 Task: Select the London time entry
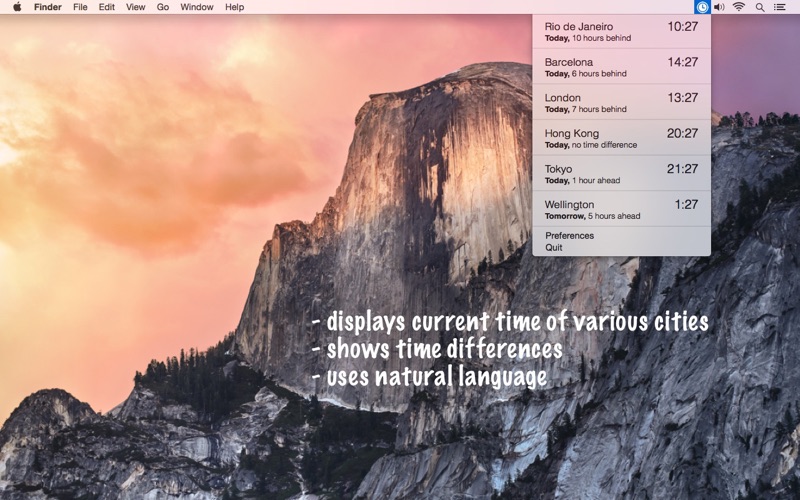click(x=621, y=103)
